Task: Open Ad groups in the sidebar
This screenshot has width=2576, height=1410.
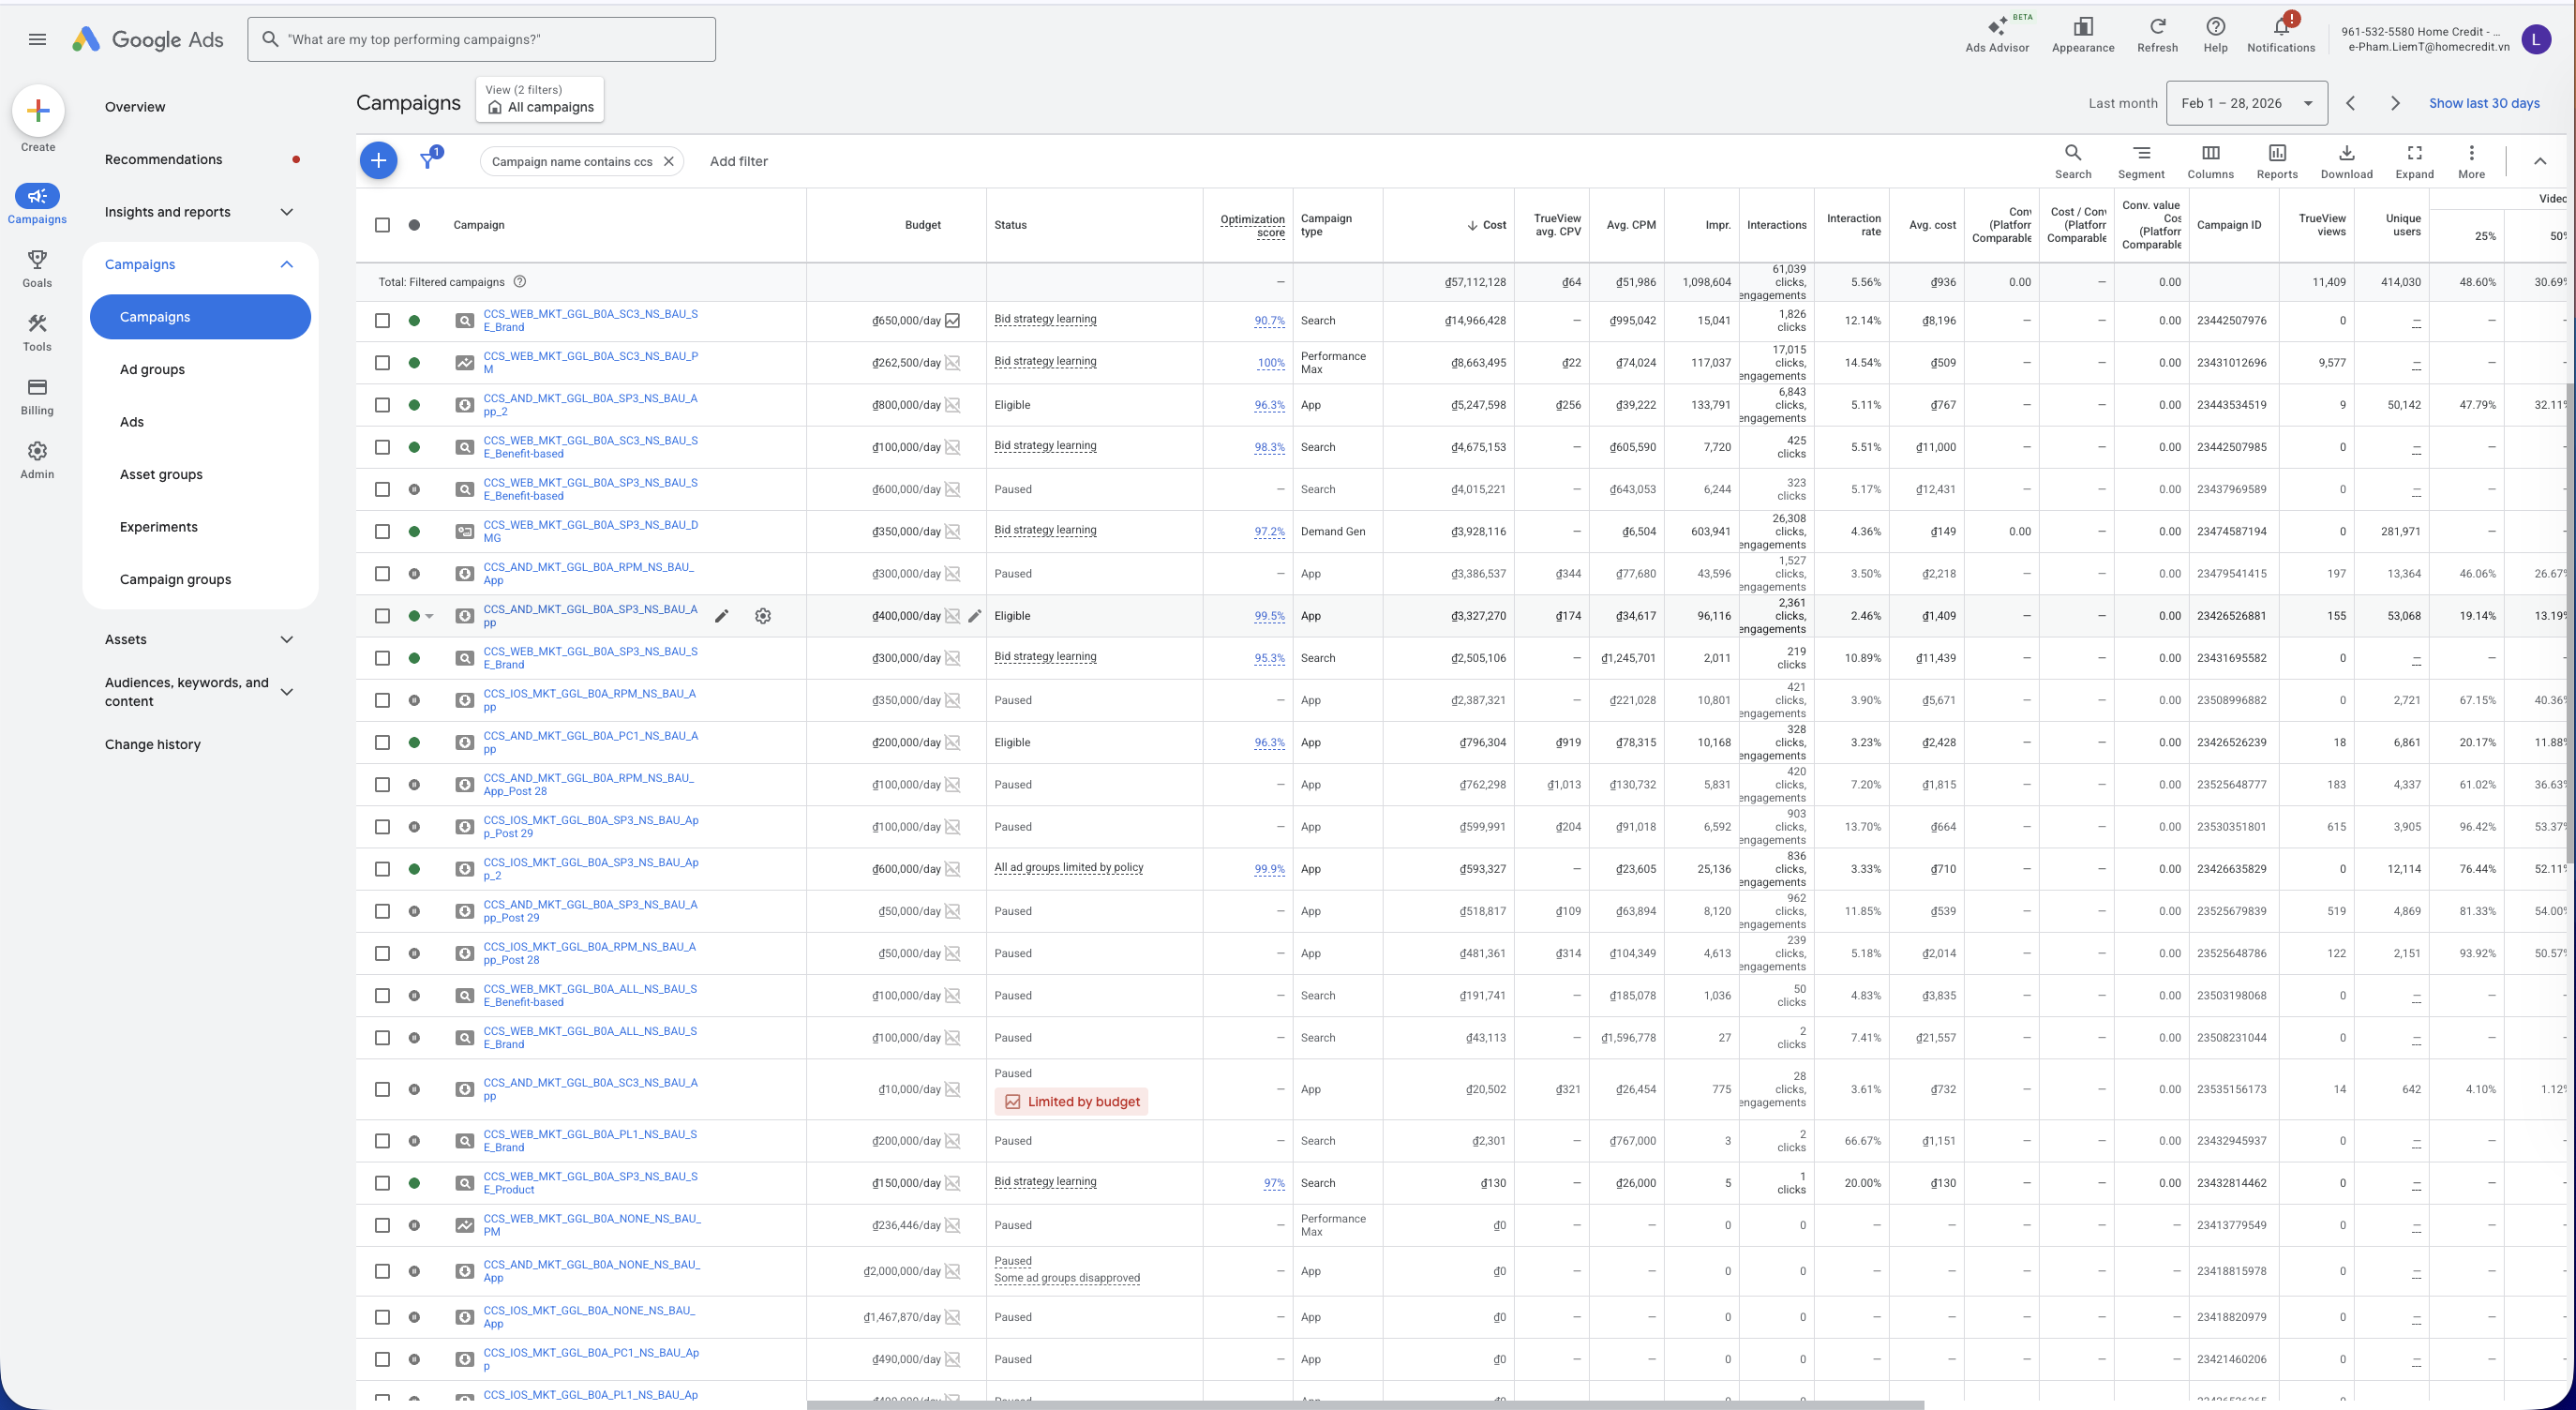Action: tap(152, 370)
